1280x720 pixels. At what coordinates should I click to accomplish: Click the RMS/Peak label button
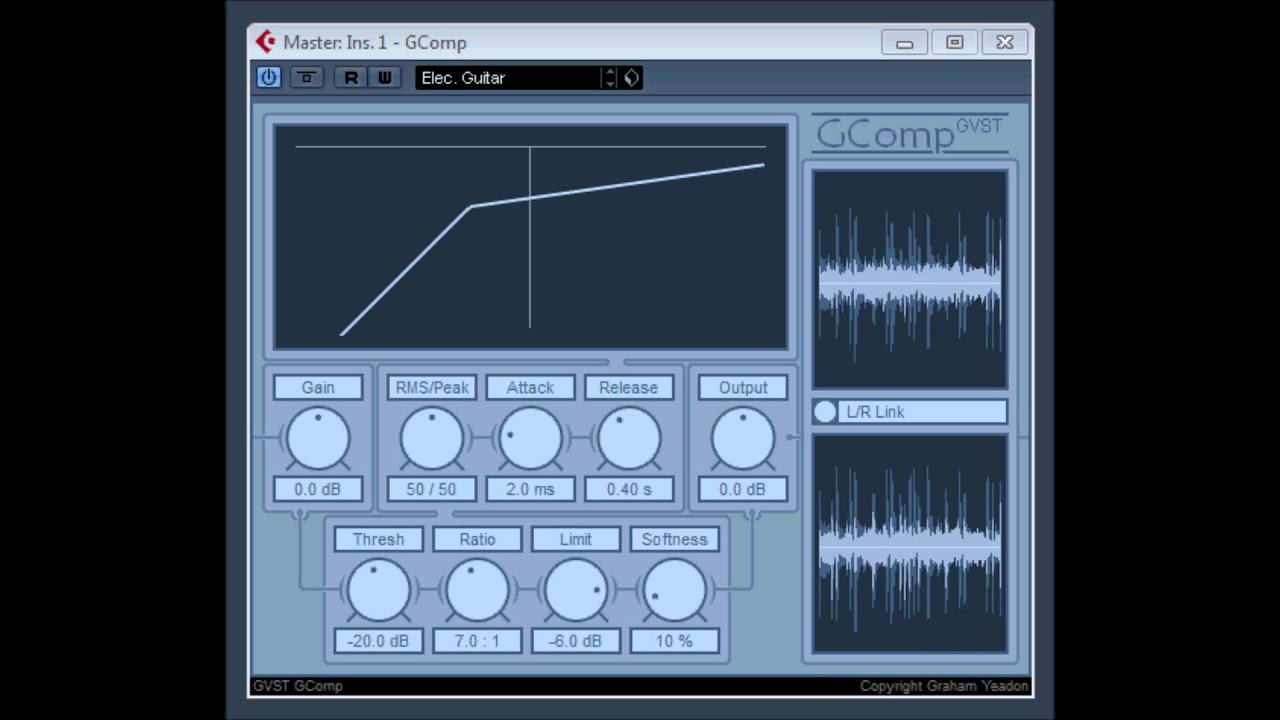(432, 387)
